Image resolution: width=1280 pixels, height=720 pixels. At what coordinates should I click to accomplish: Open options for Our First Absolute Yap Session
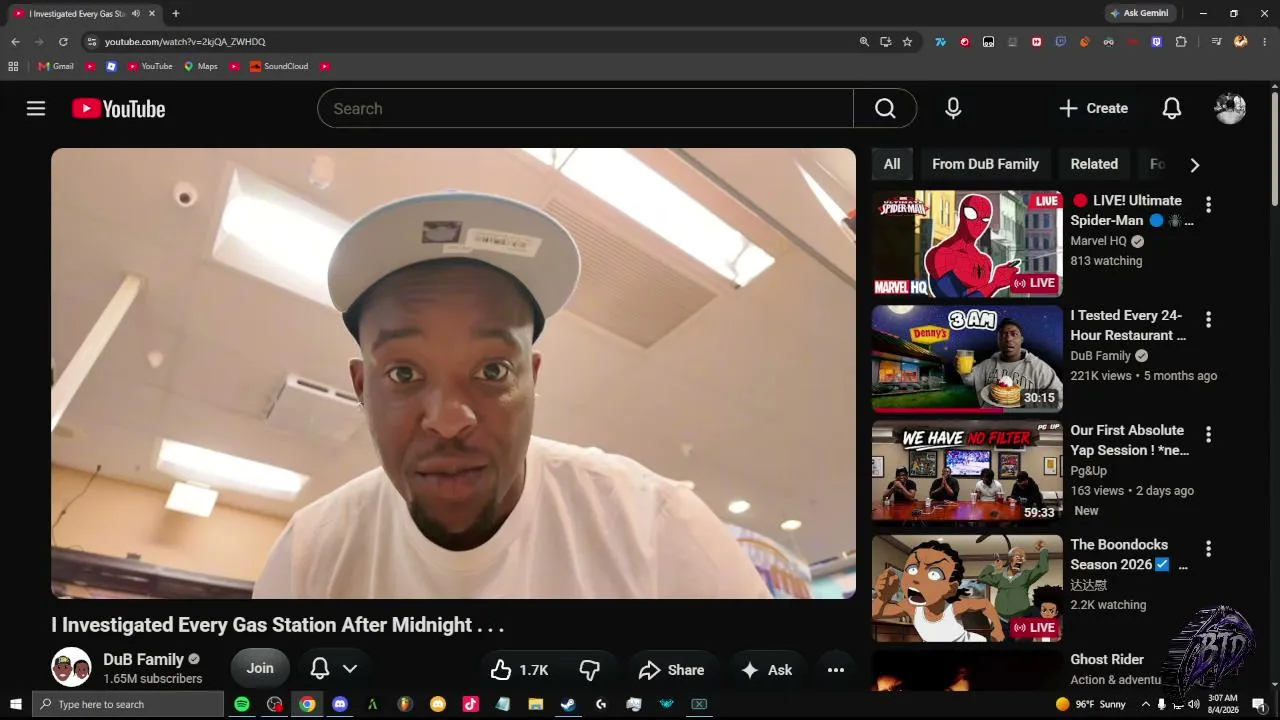click(x=1208, y=434)
